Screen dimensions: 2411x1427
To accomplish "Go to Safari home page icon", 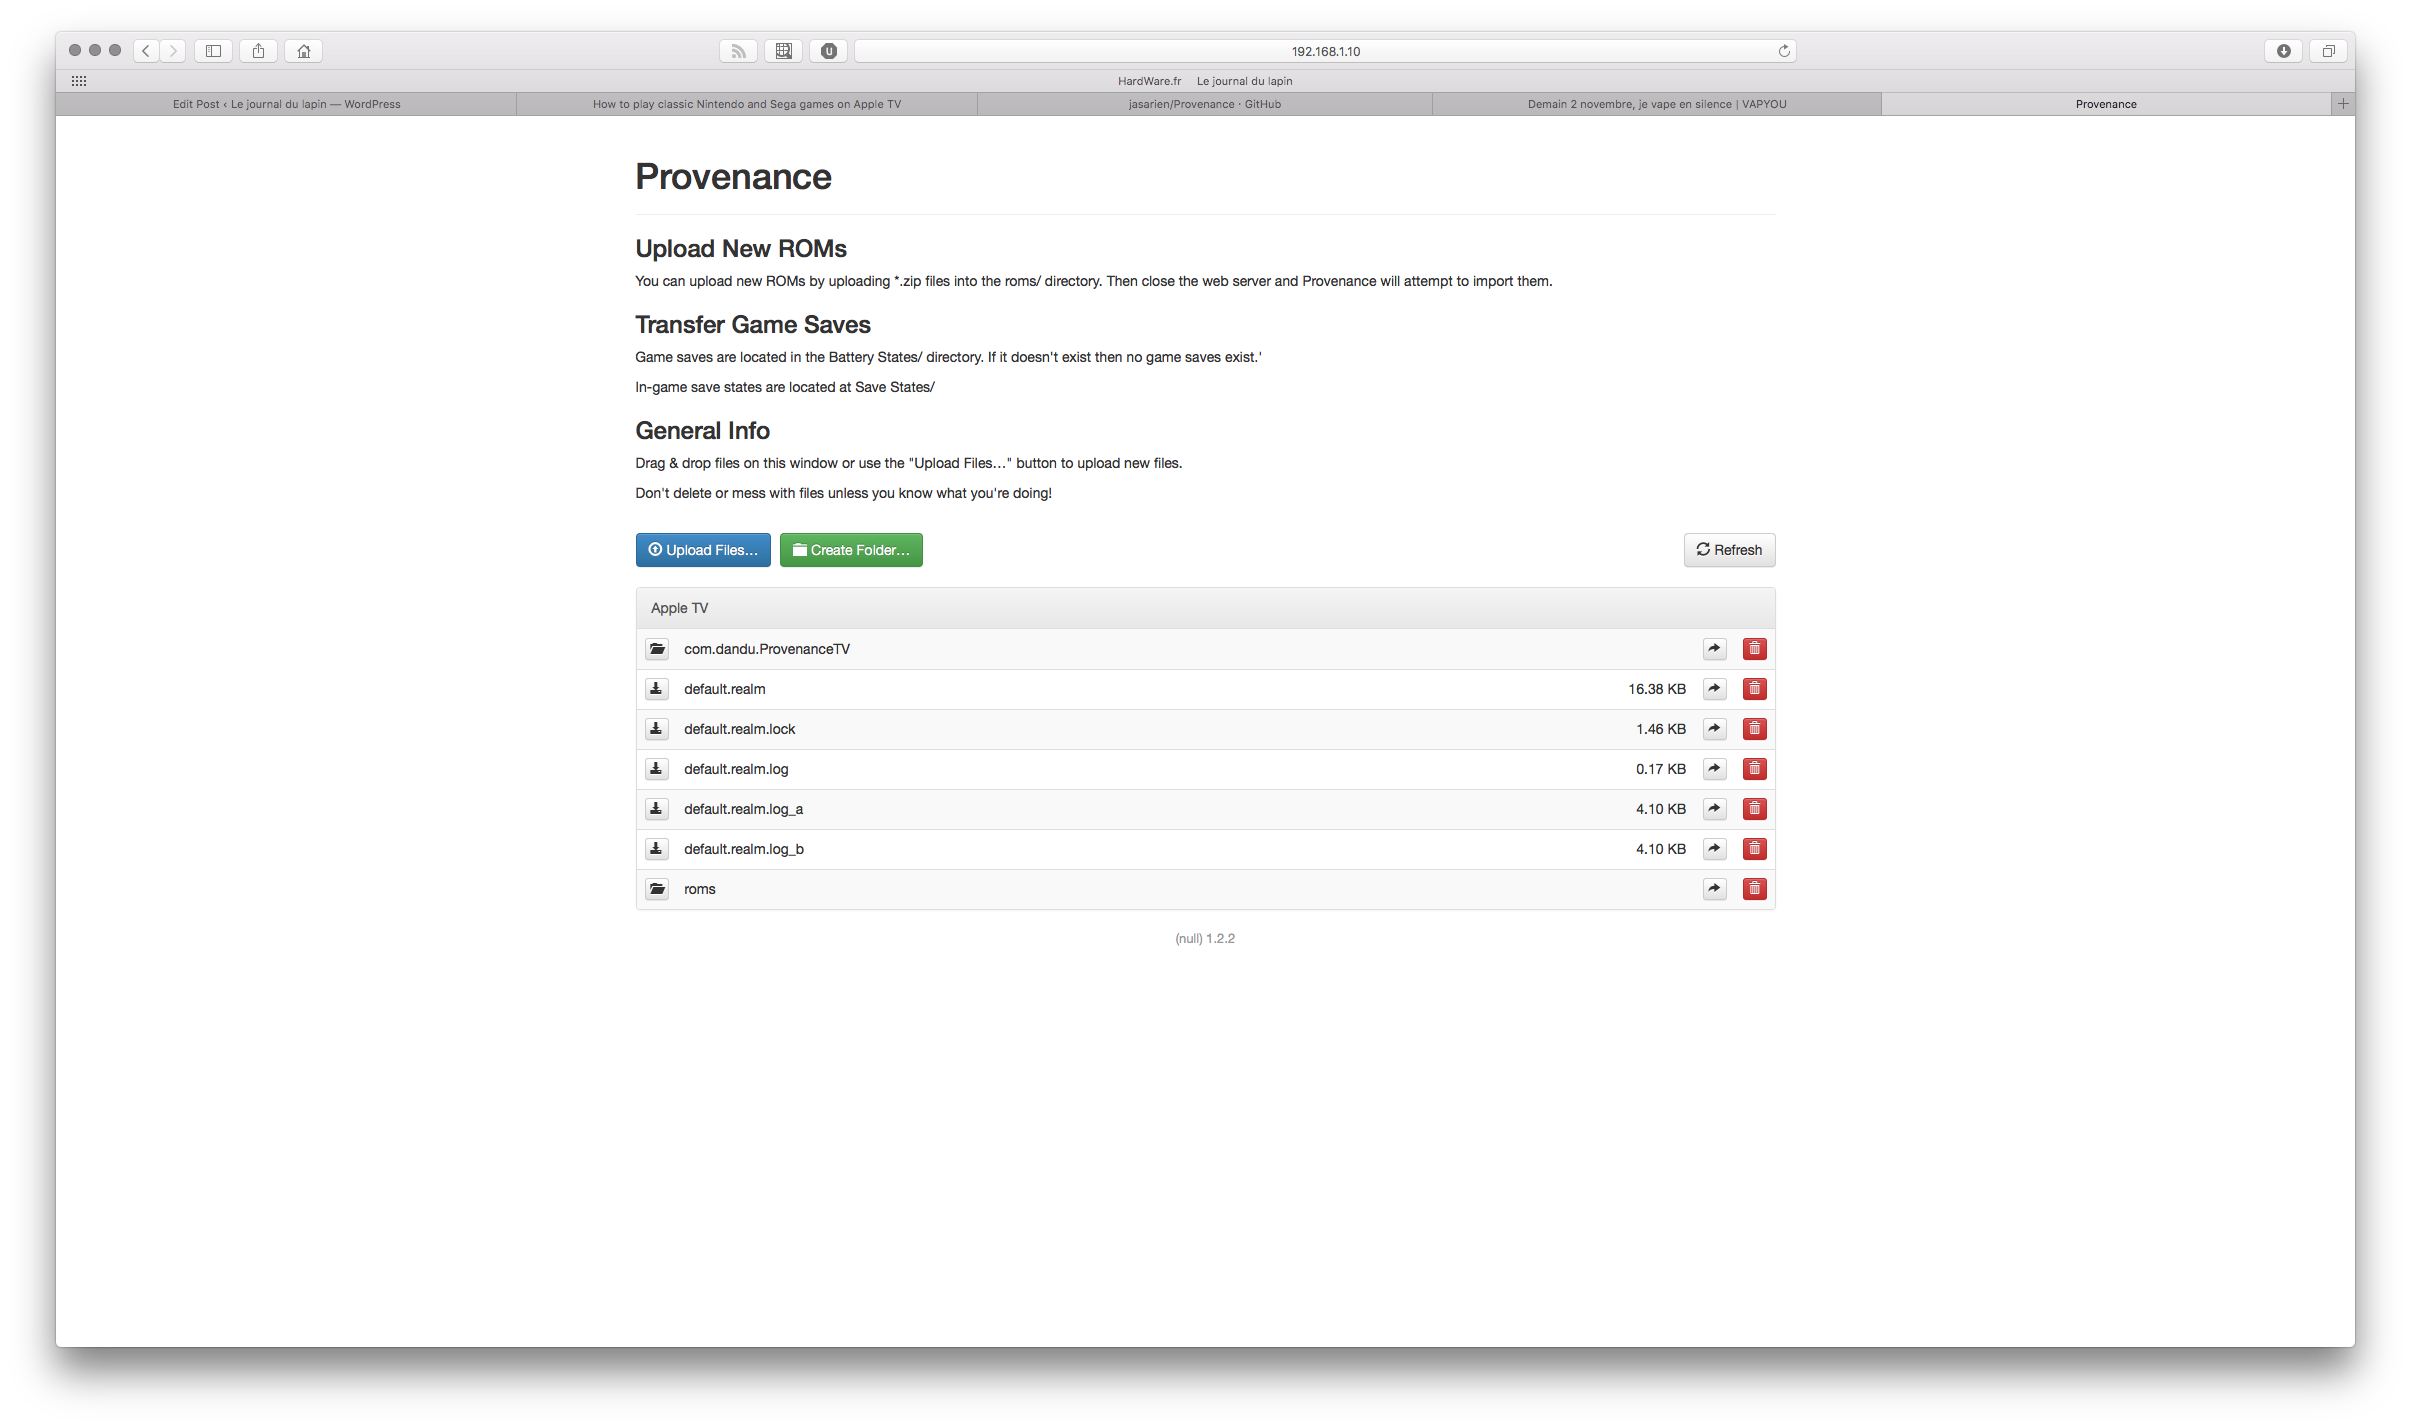I will (304, 51).
